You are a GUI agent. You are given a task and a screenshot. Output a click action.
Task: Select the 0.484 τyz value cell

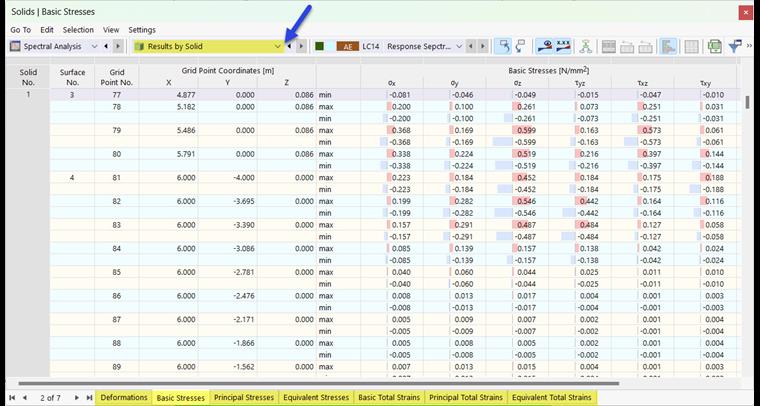pos(580,225)
